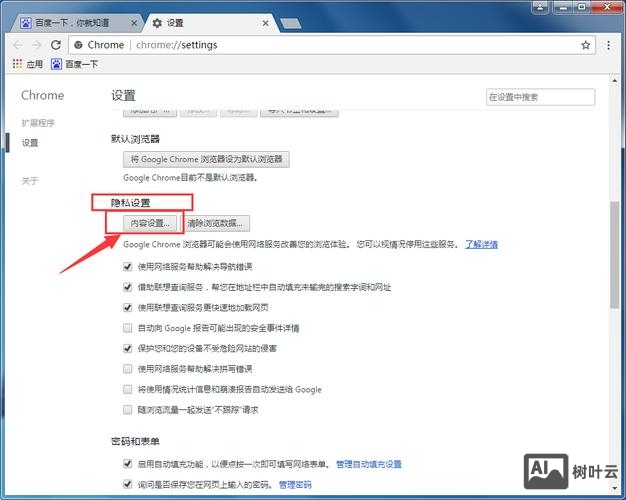The height and width of the screenshot is (500, 626).
Task: Enable 使用网络服务帮助解决拼写错误 checkbox
Action: tap(127, 369)
